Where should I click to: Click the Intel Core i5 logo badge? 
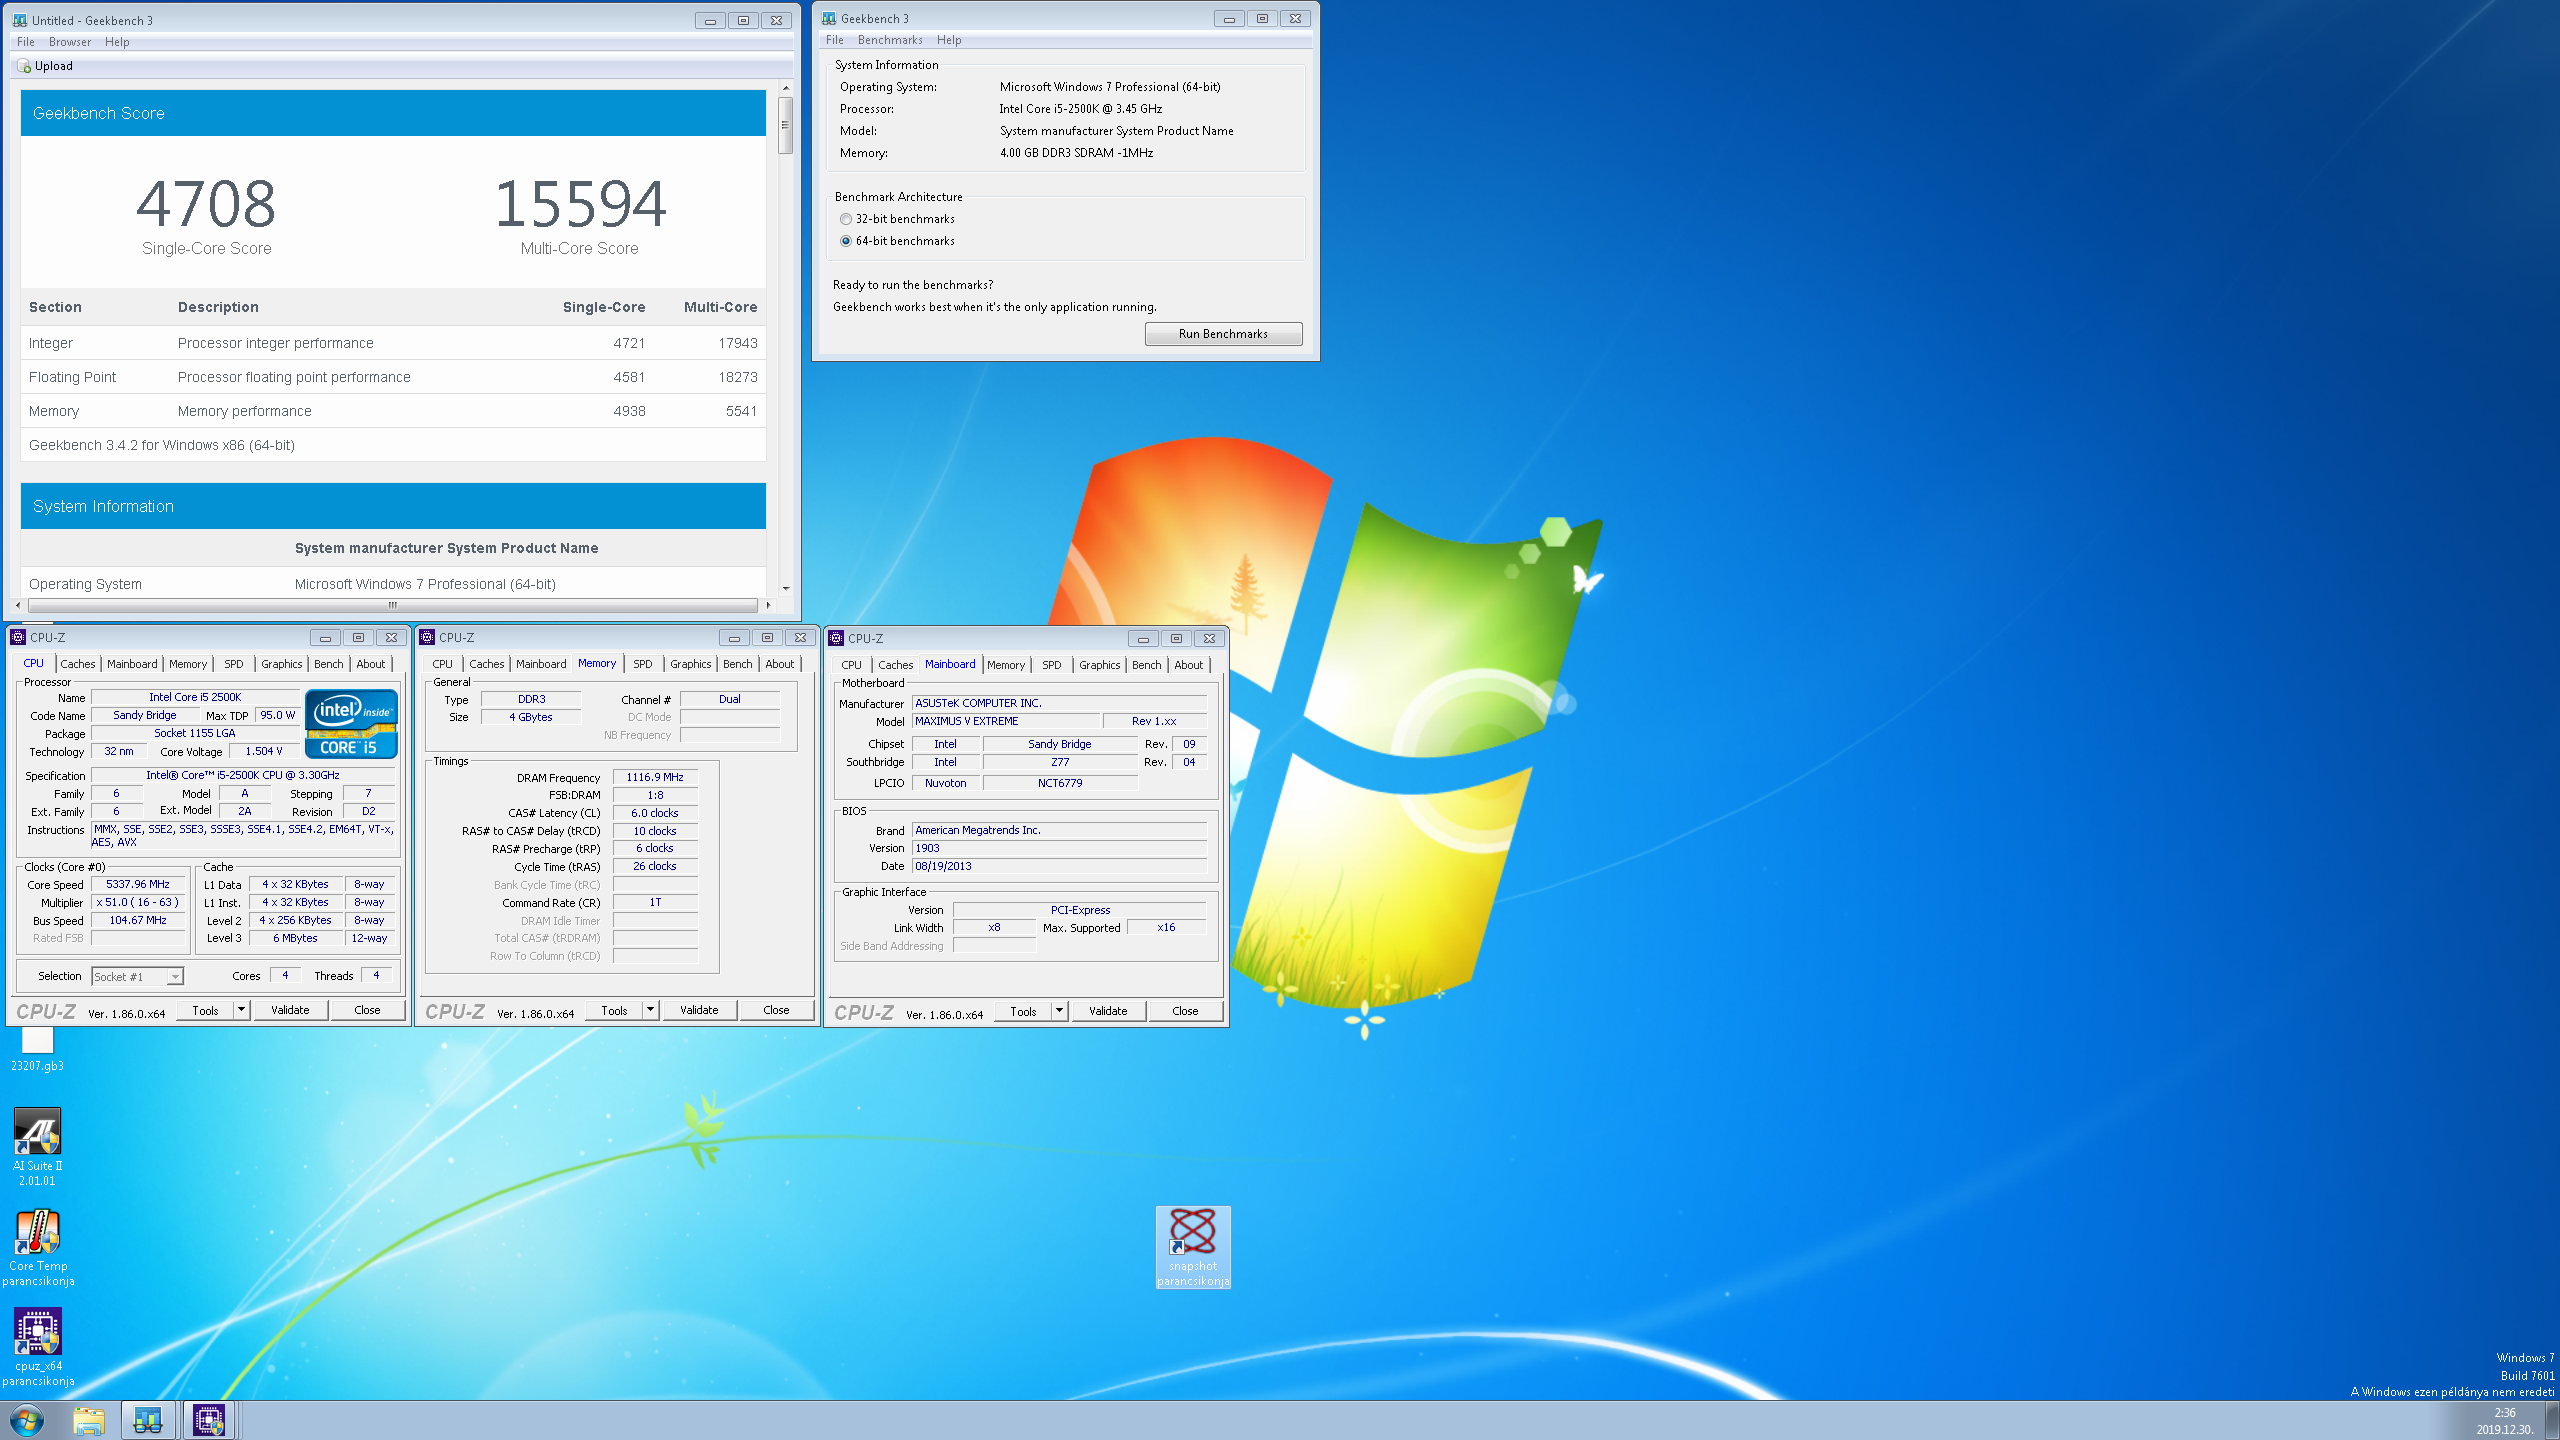coord(351,724)
